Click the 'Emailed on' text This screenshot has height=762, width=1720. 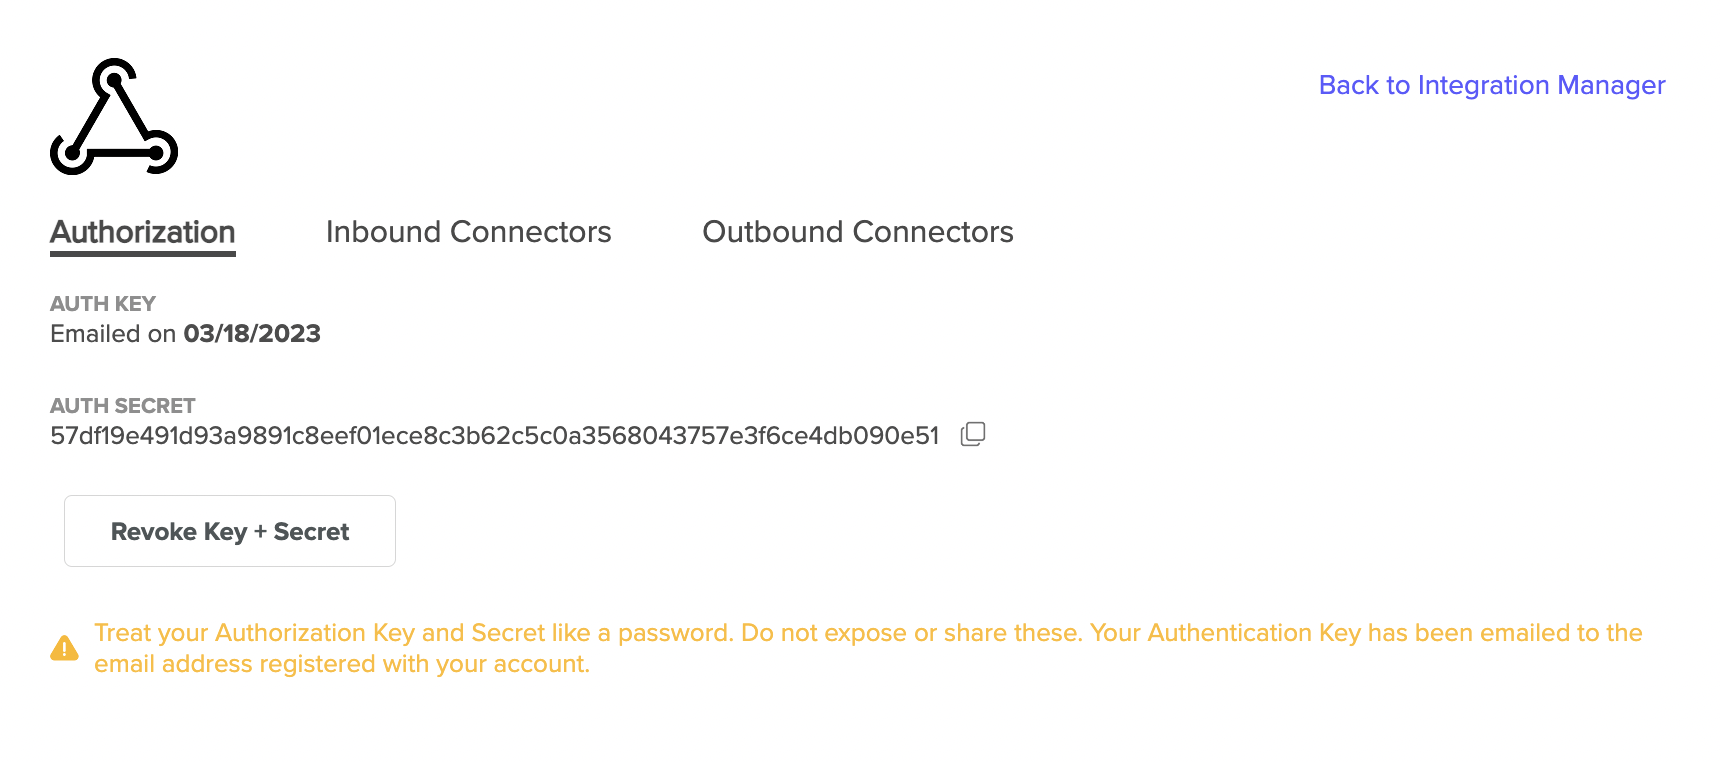[x=113, y=334]
